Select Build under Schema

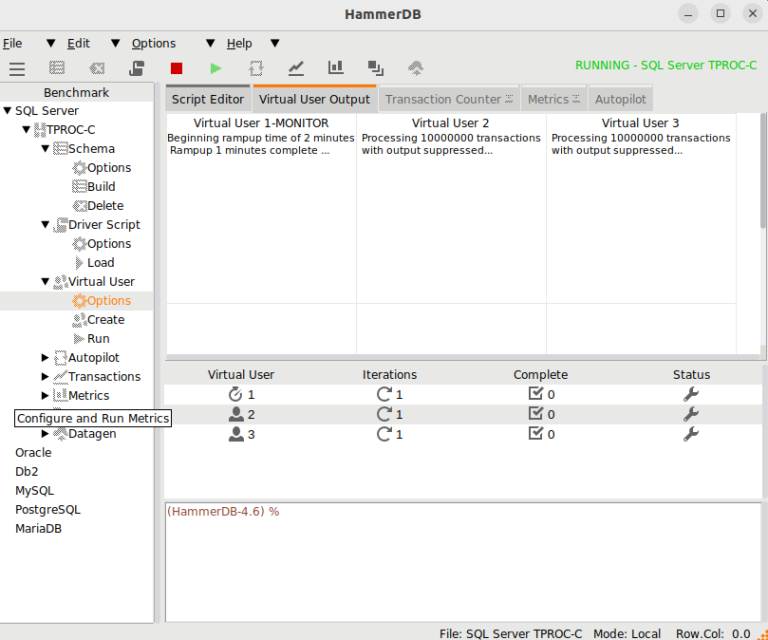point(101,187)
